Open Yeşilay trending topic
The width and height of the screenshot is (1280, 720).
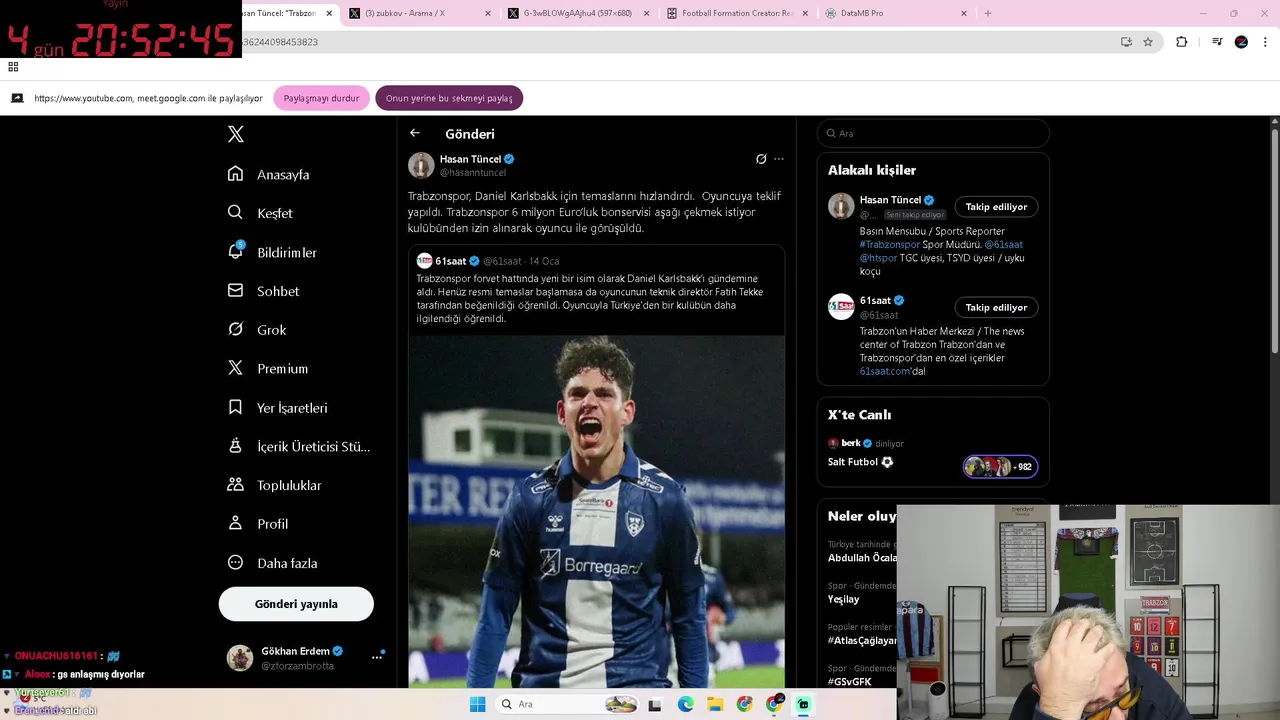[x=843, y=599]
